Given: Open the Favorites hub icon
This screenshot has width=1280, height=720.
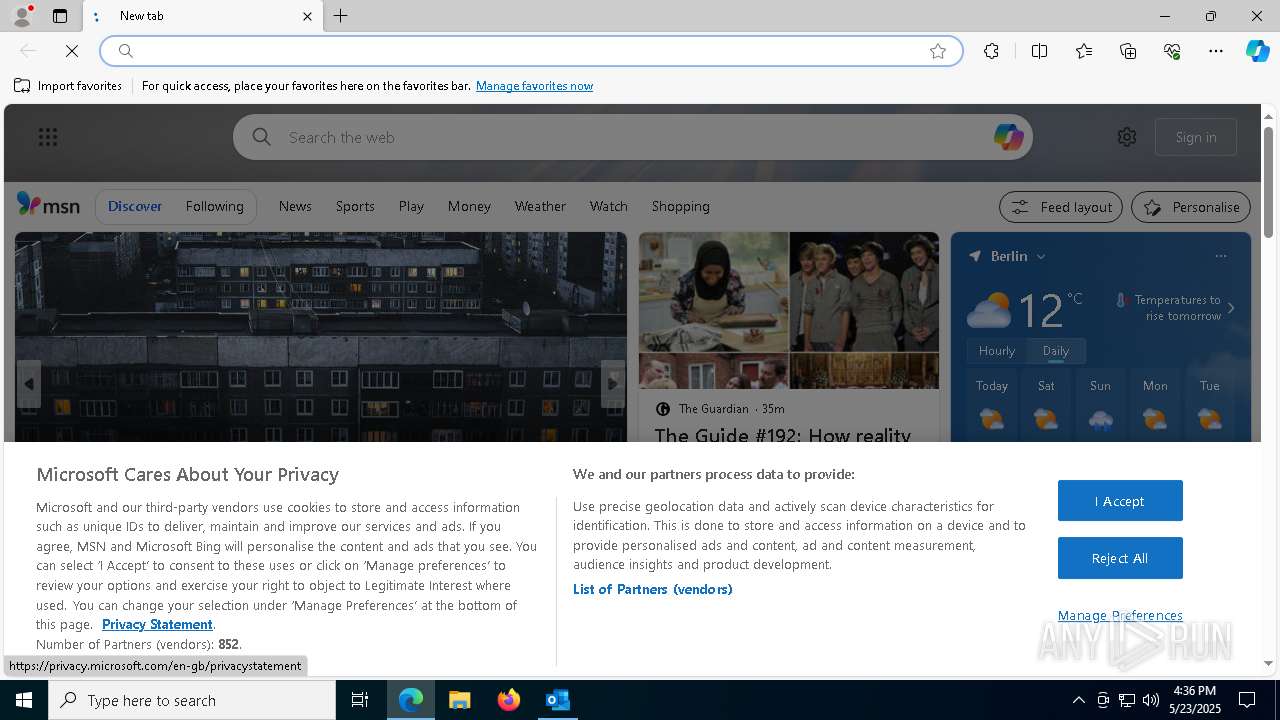Looking at the screenshot, I should [x=1084, y=51].
